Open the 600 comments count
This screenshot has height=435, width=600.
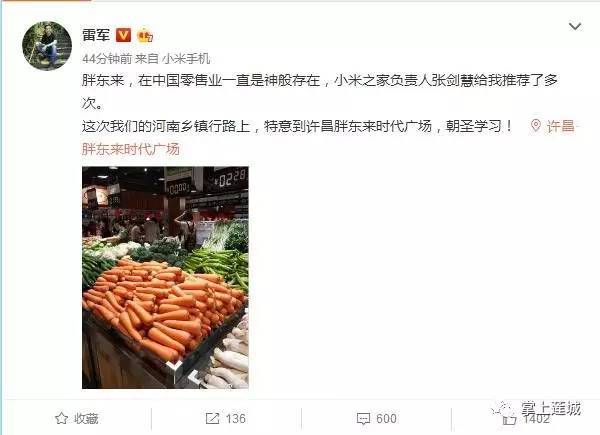tap(386, 419)
